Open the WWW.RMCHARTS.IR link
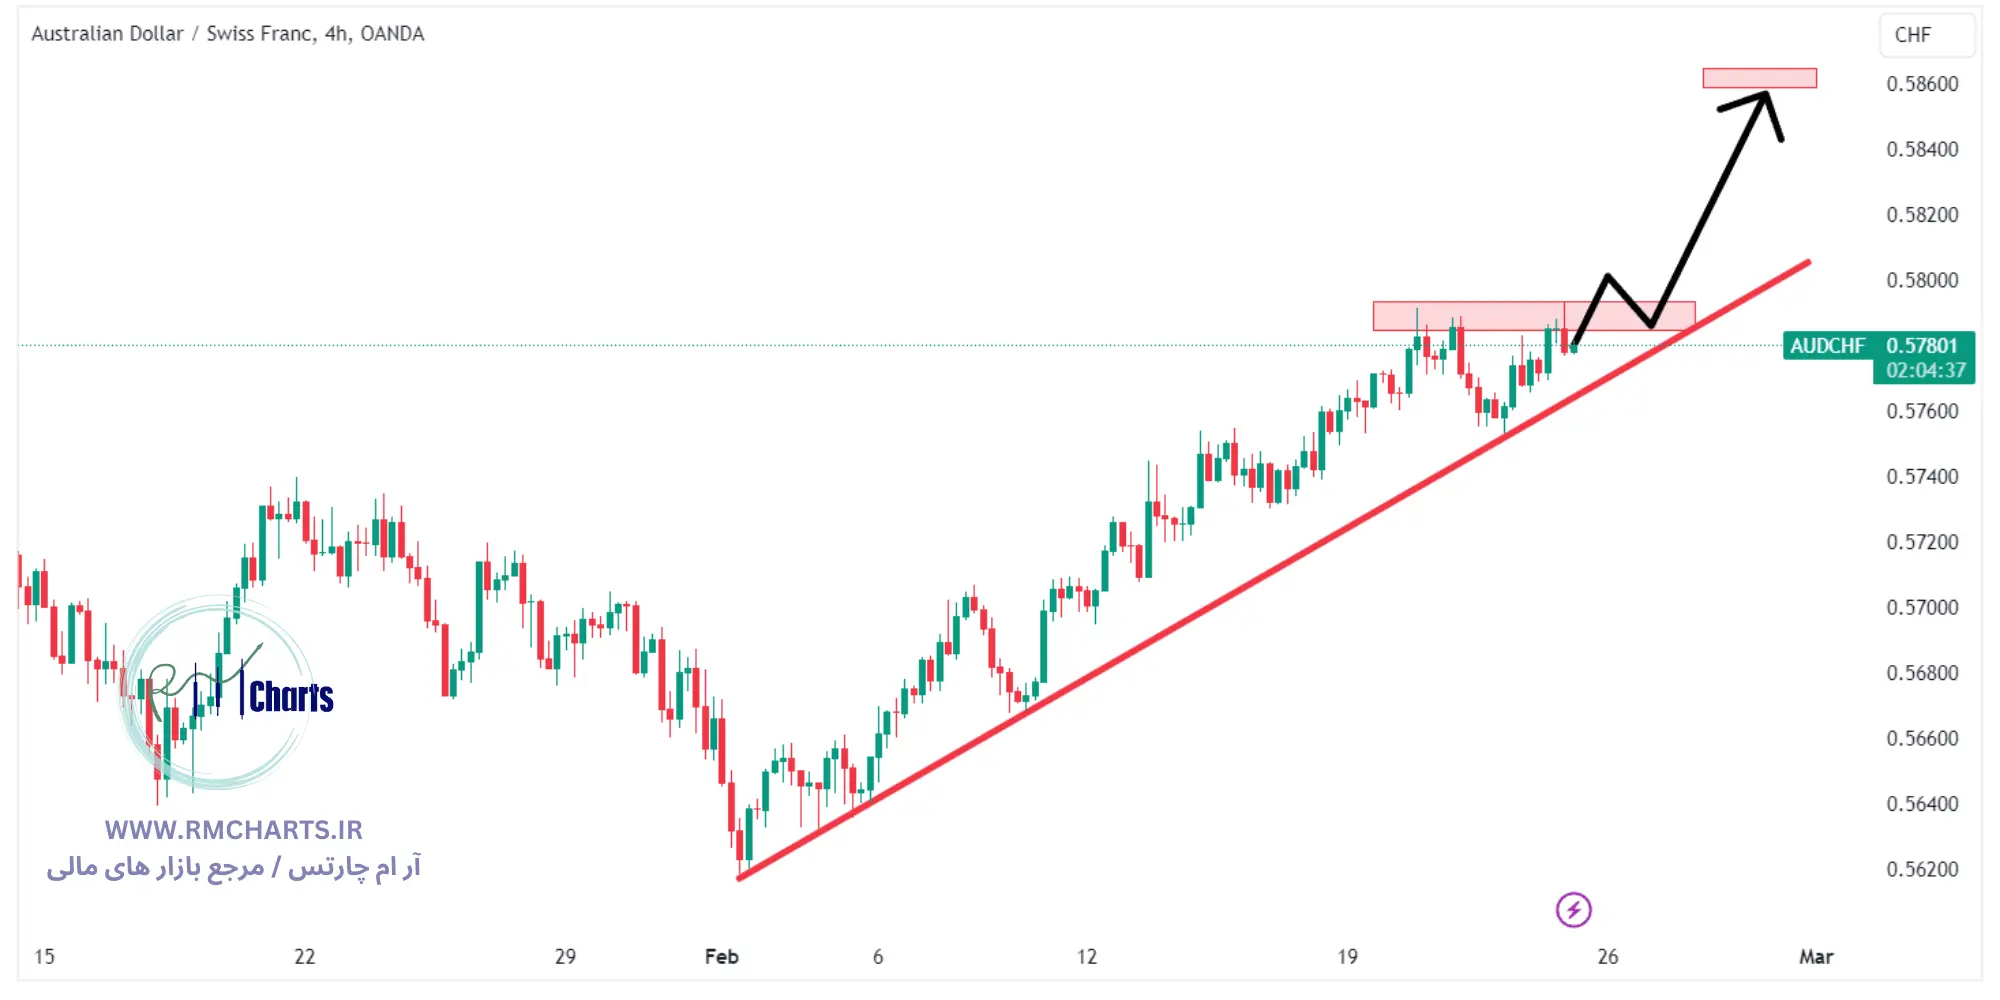Screen dimensions: 2000x1000 coord(233,830)
